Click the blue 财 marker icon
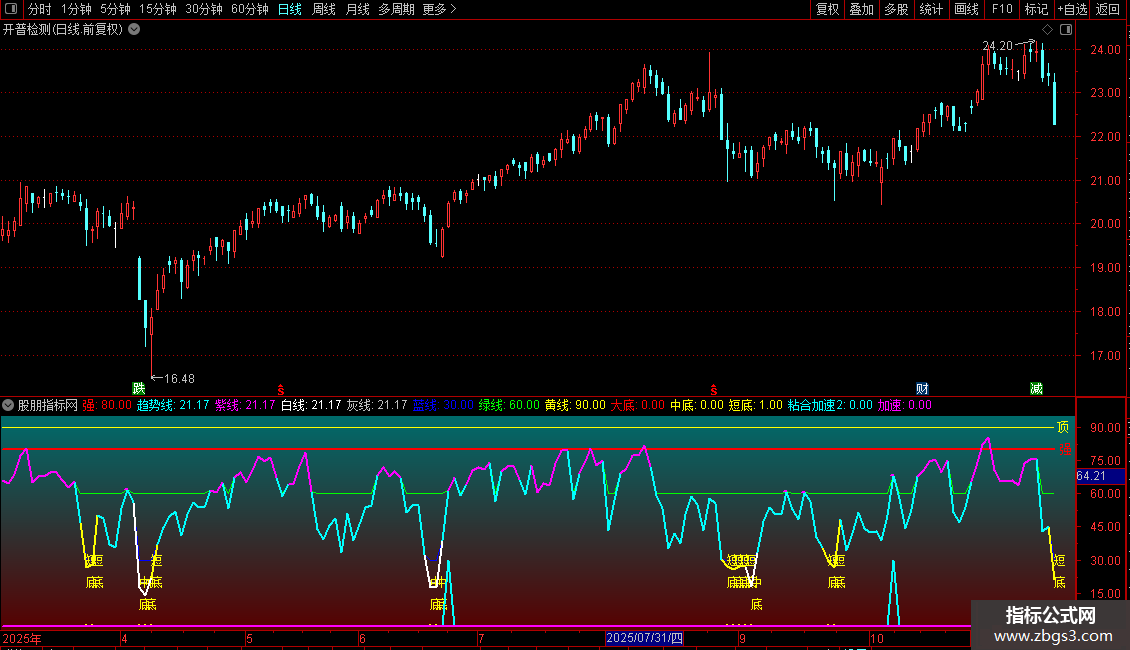This screenshot has width=1130, height=650. coord(922,388)
